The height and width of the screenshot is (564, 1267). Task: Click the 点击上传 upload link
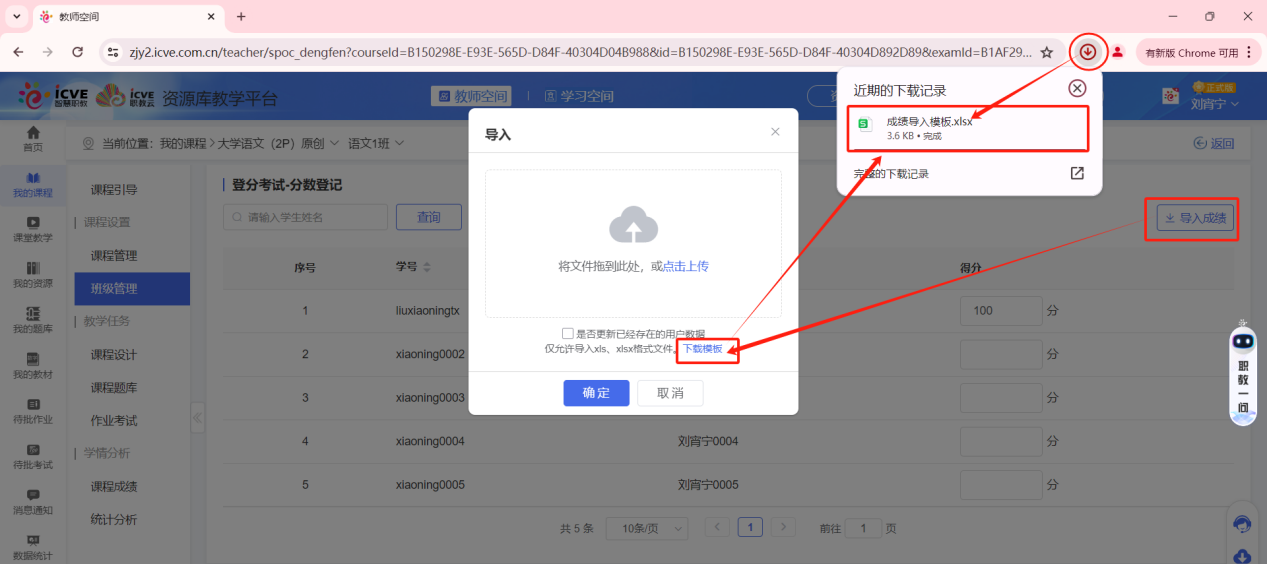(x=686, y=266)
